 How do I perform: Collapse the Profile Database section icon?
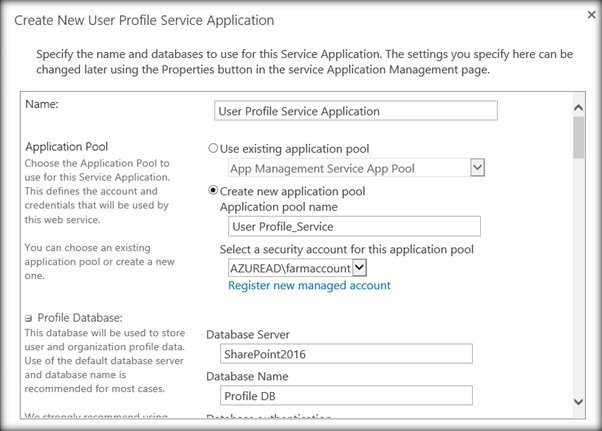point(29,318)
